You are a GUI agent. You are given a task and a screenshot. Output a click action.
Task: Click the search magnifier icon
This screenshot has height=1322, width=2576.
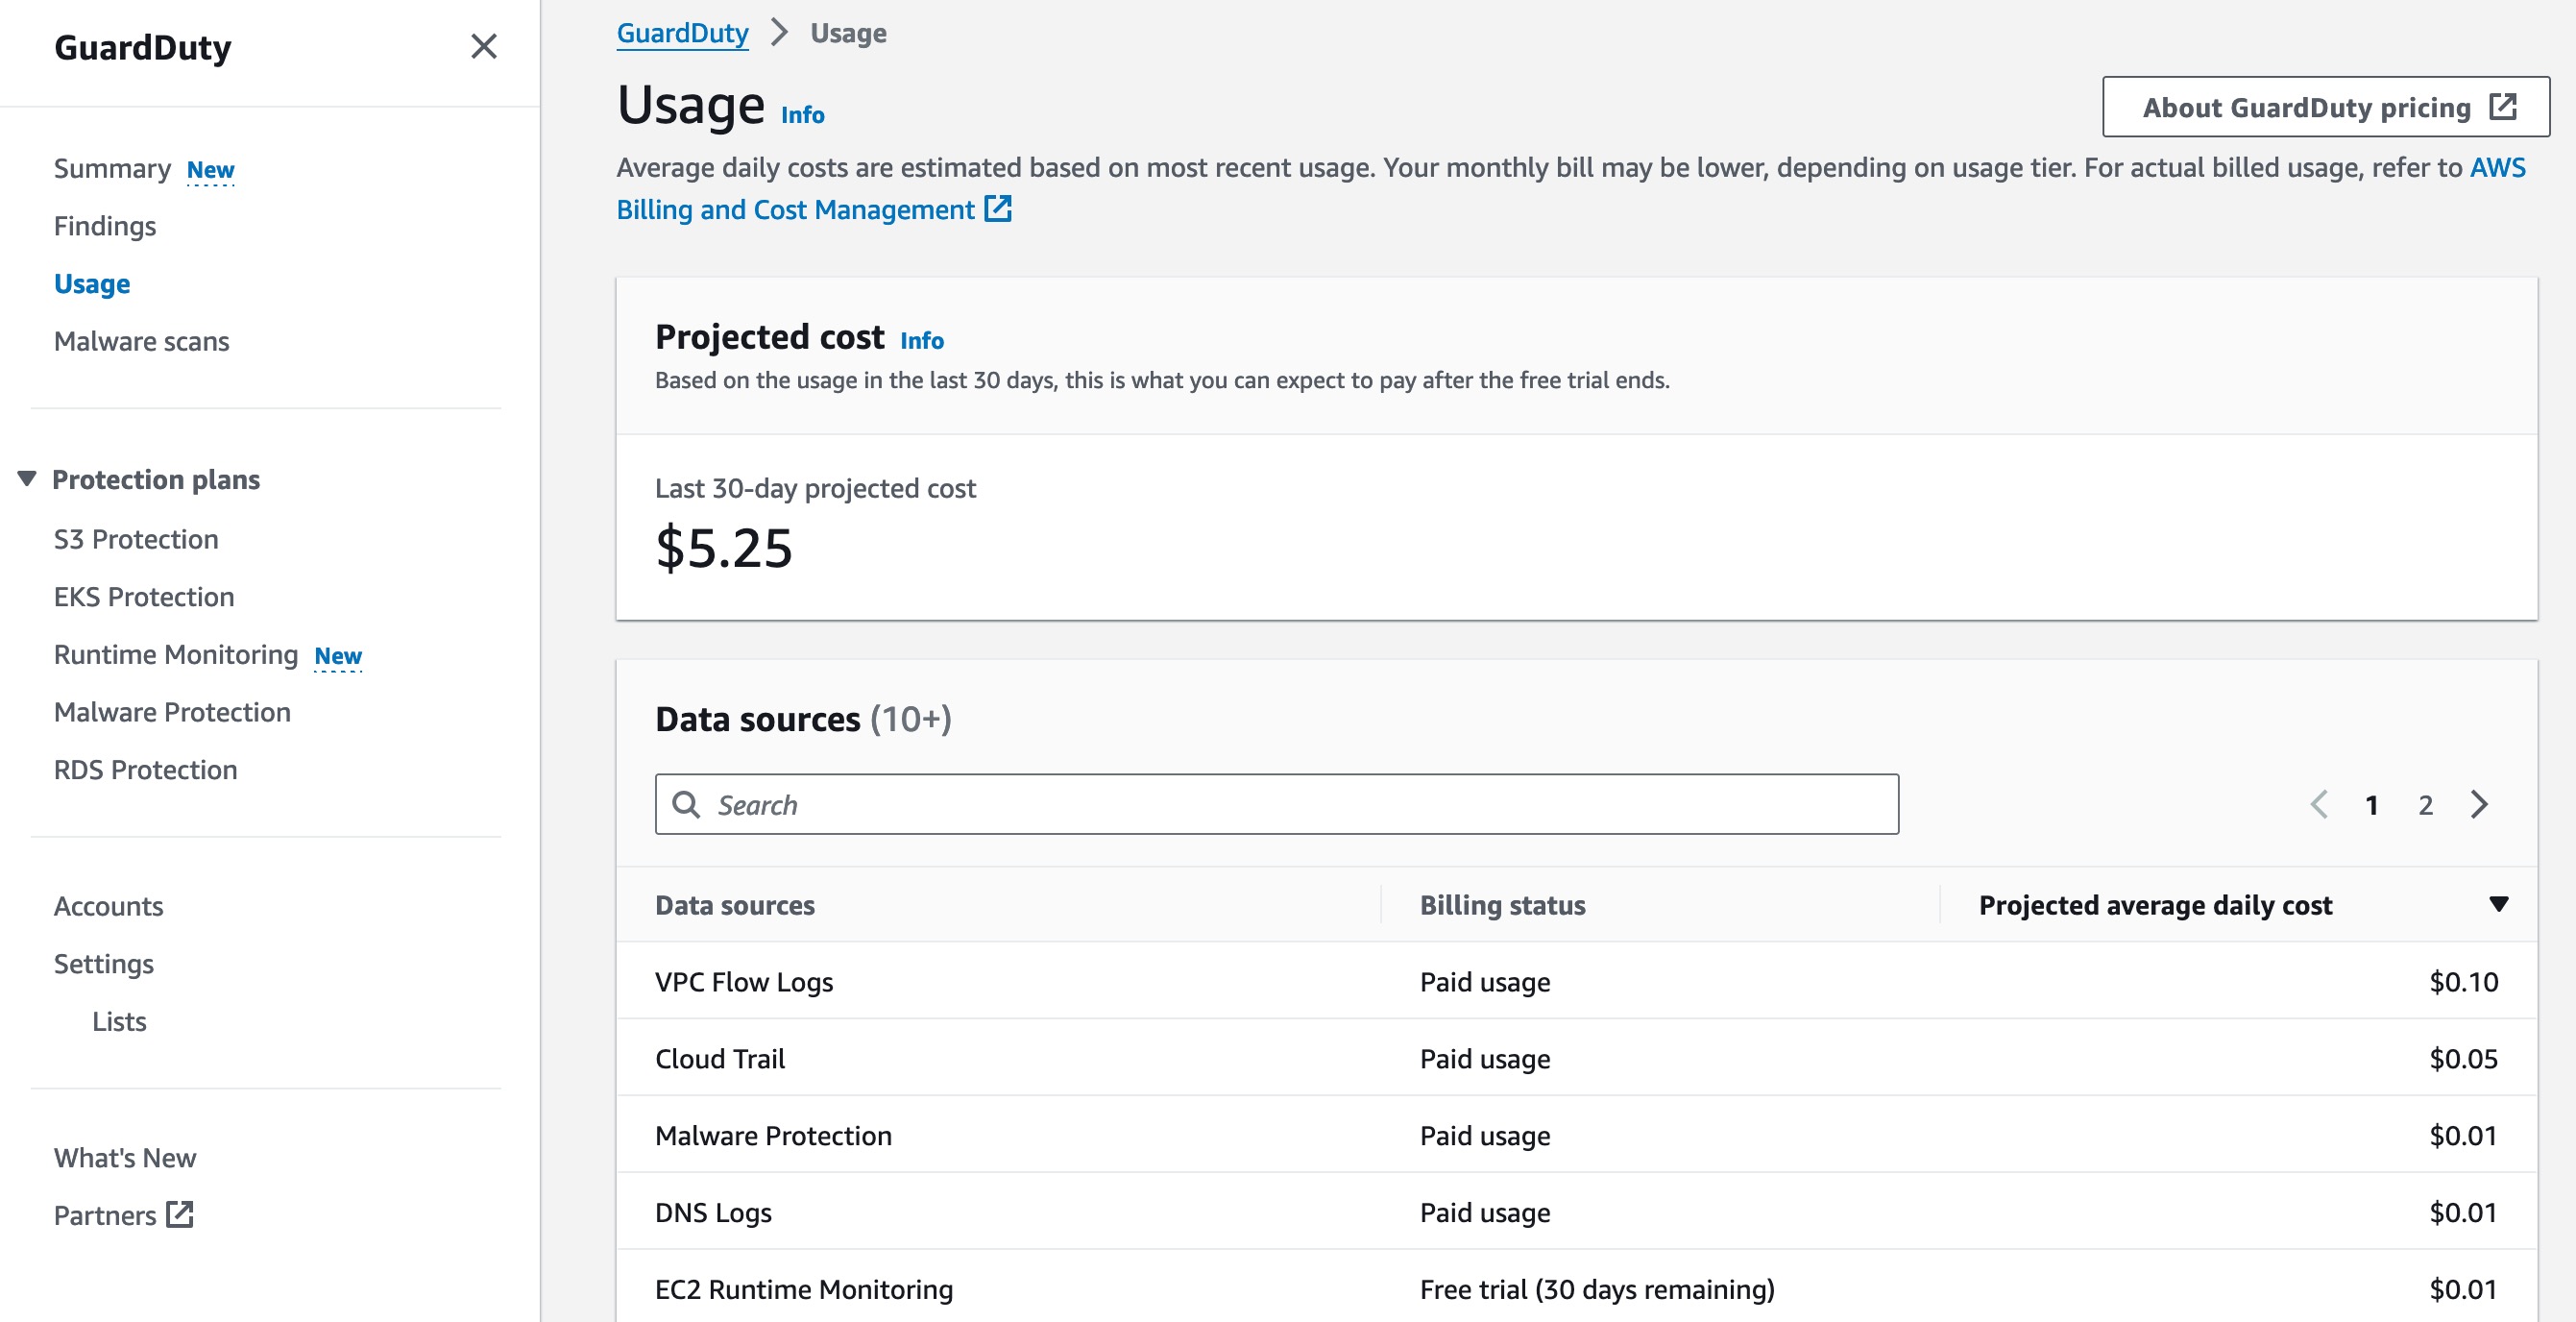pyautogui.click(x=686, y=804)
